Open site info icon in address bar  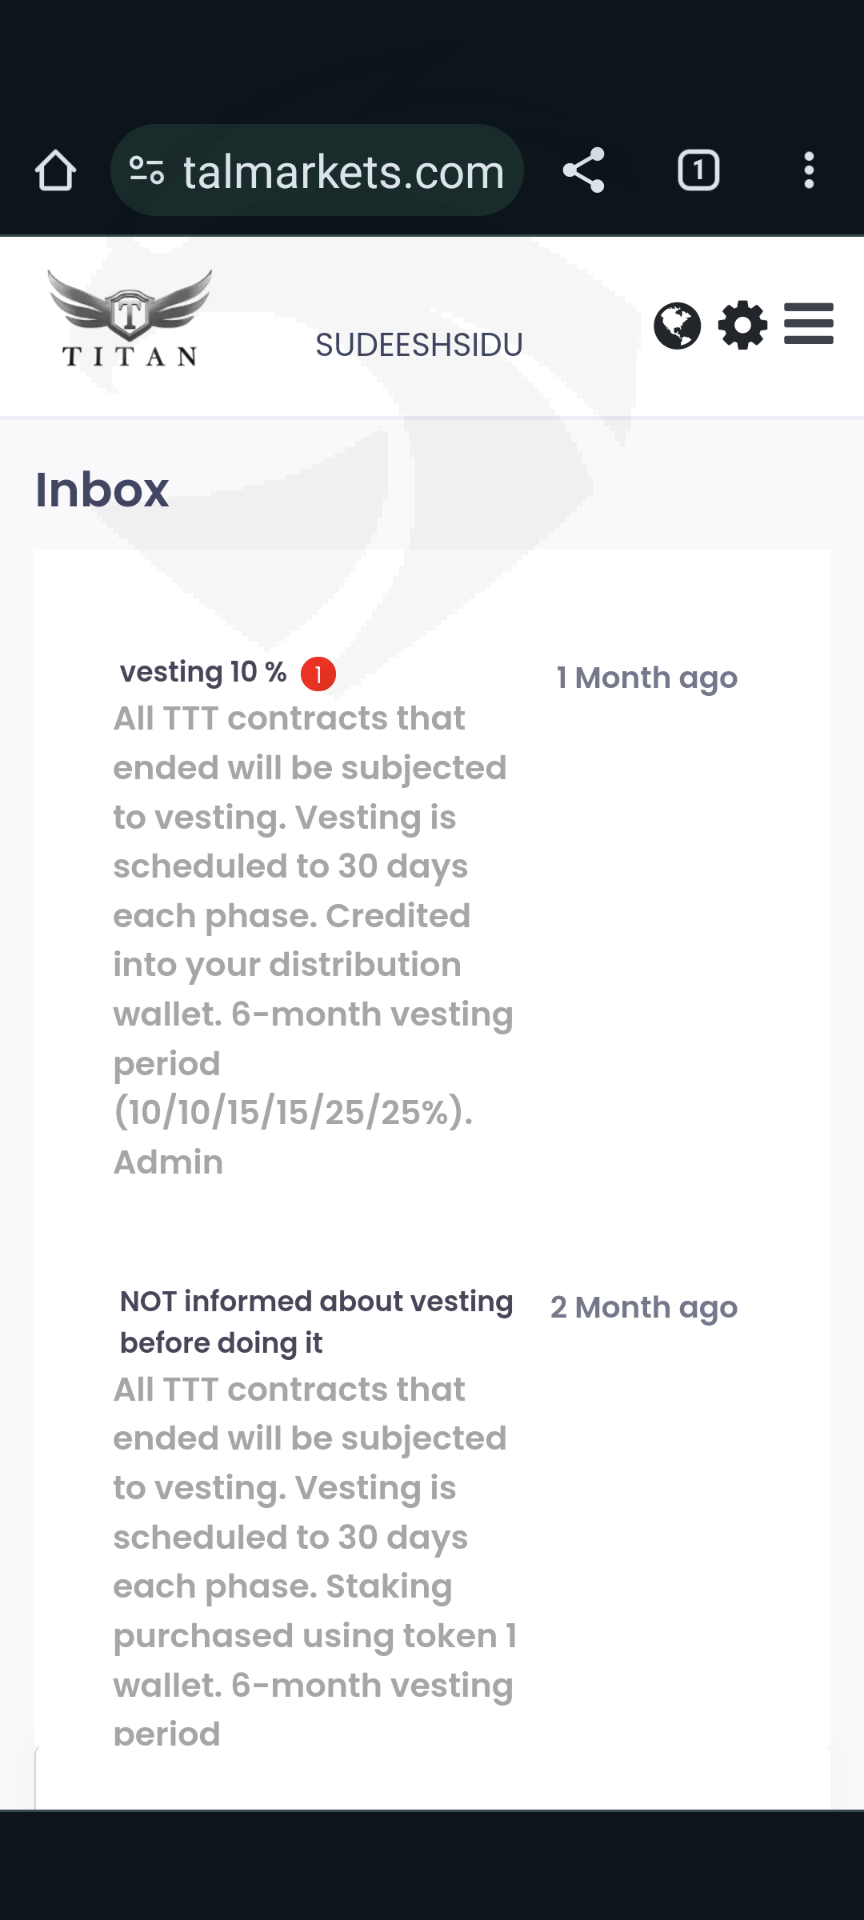[147, 171]
